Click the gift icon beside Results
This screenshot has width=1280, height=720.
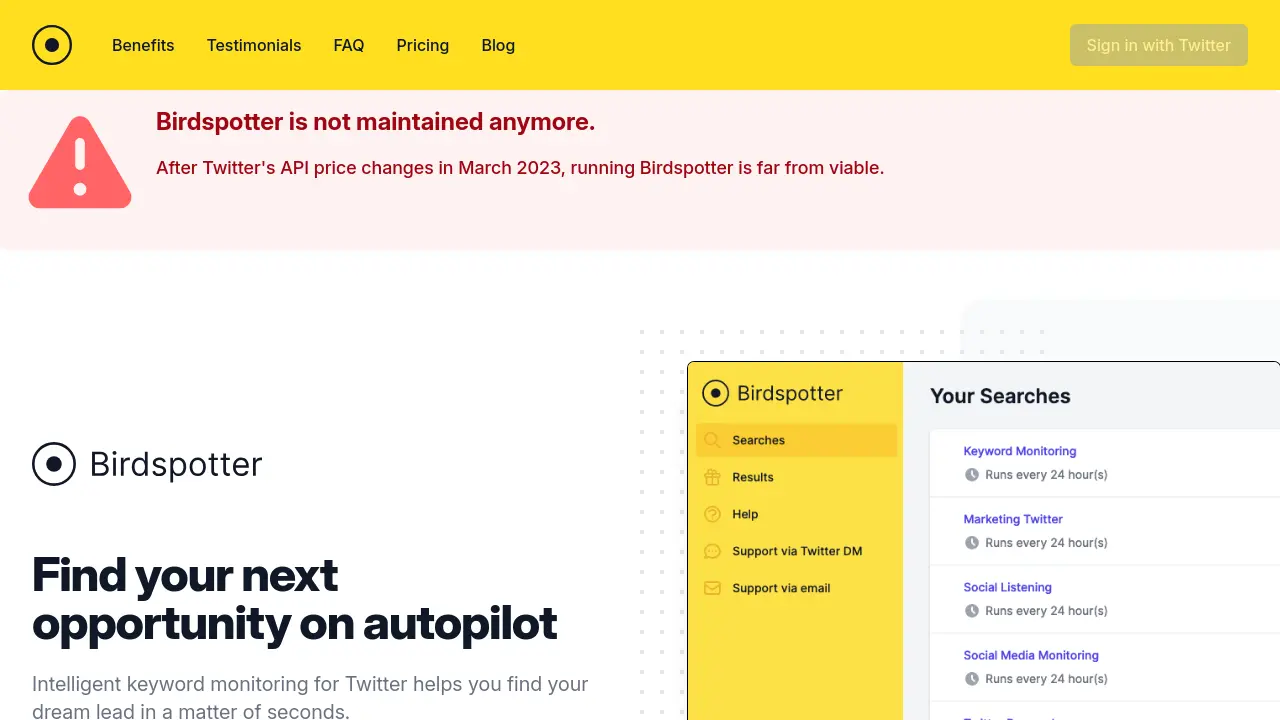(x=712, y=477)
